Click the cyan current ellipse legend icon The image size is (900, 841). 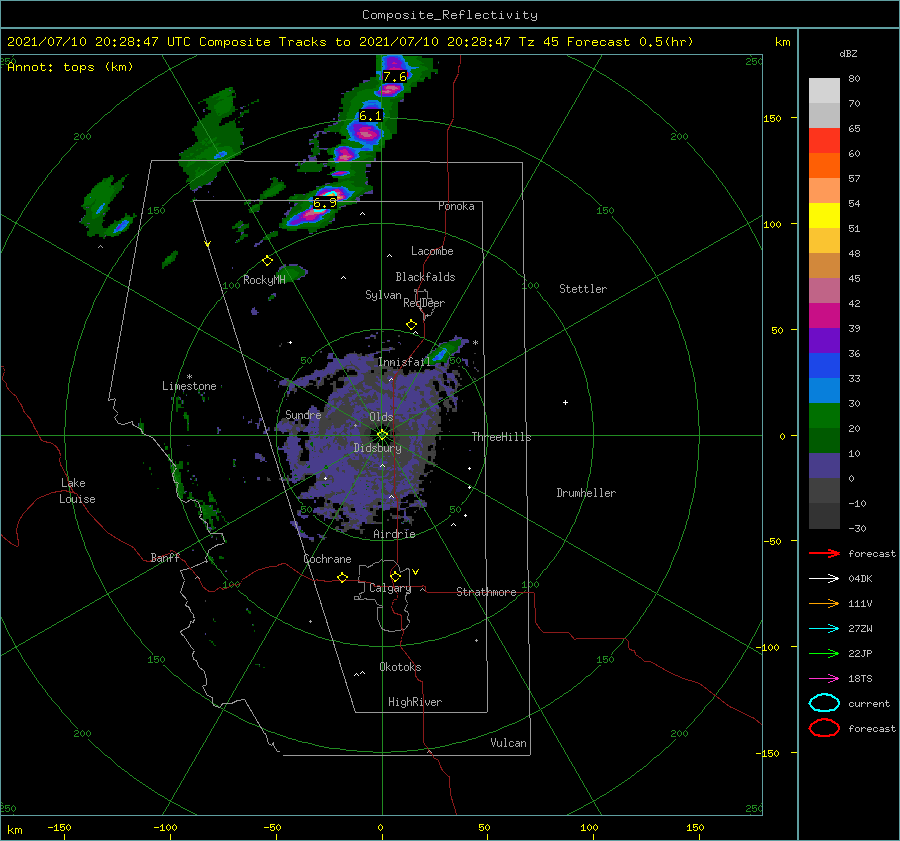[824, 703]
